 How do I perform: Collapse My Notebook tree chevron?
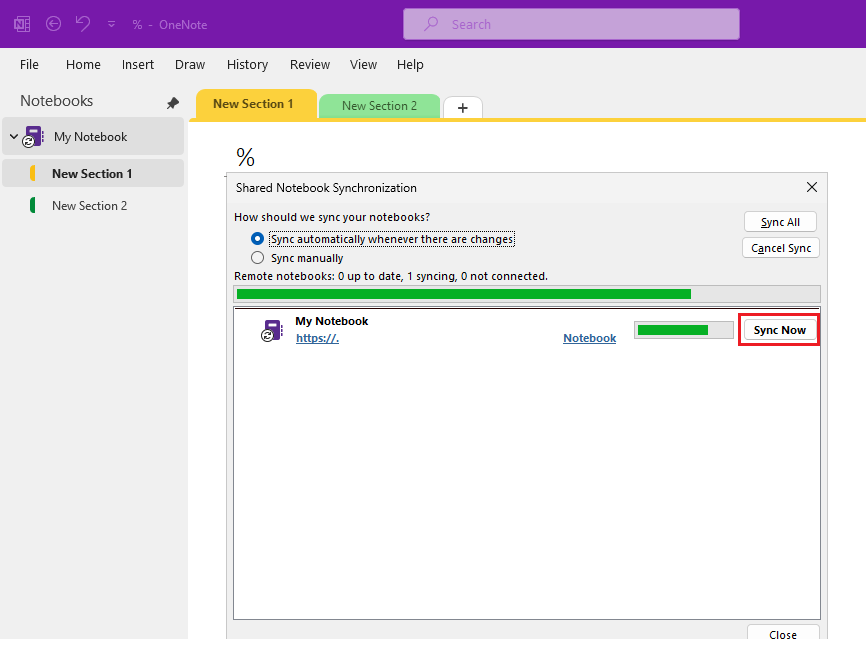coord(14,136)
